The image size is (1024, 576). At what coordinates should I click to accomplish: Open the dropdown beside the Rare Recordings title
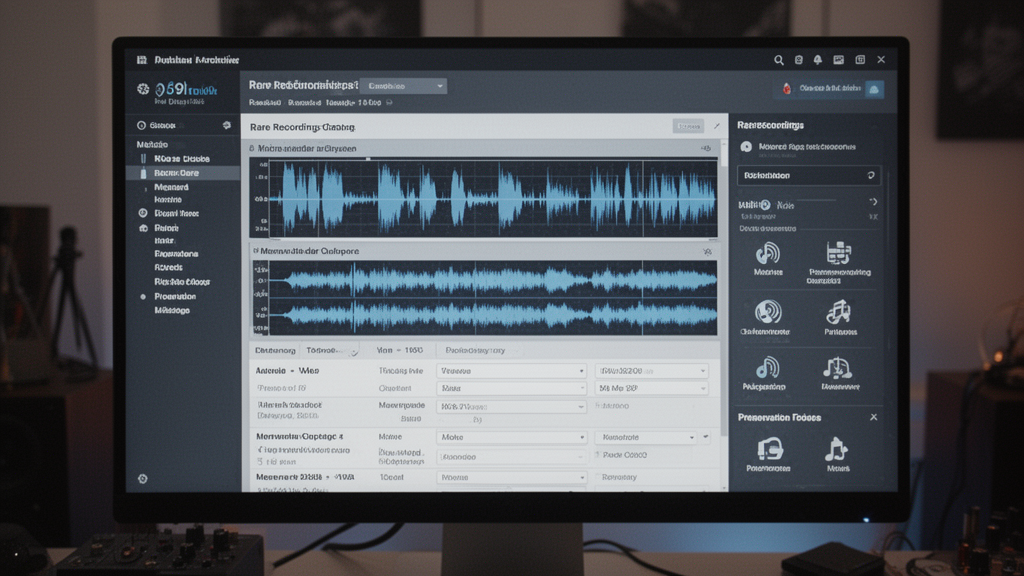point(402,86)
